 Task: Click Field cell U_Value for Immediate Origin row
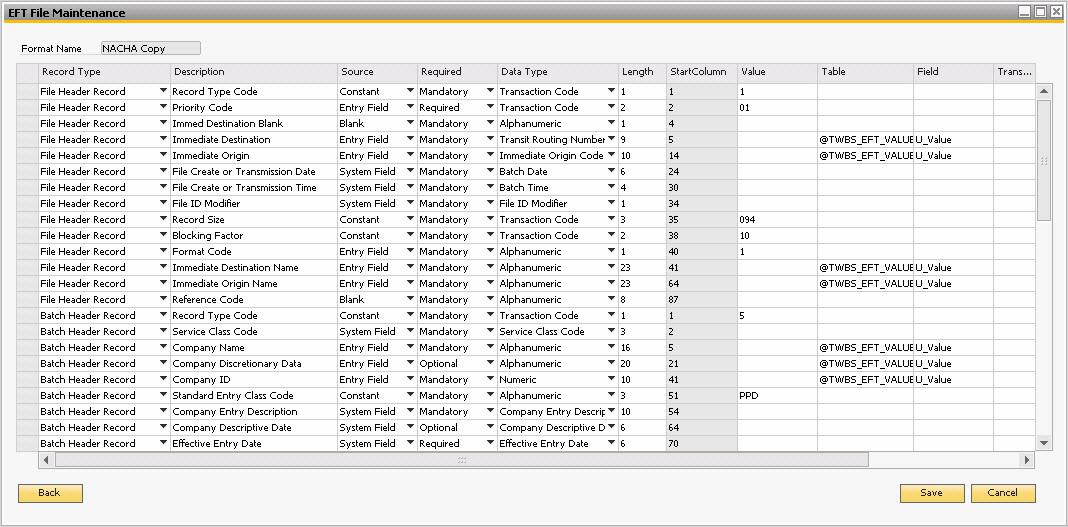(953, 155)
